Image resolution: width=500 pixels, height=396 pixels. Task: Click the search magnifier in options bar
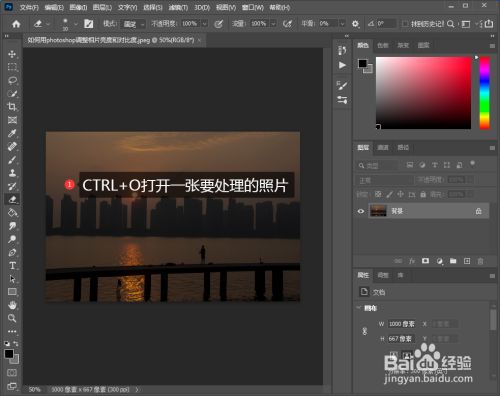[450, 24]
